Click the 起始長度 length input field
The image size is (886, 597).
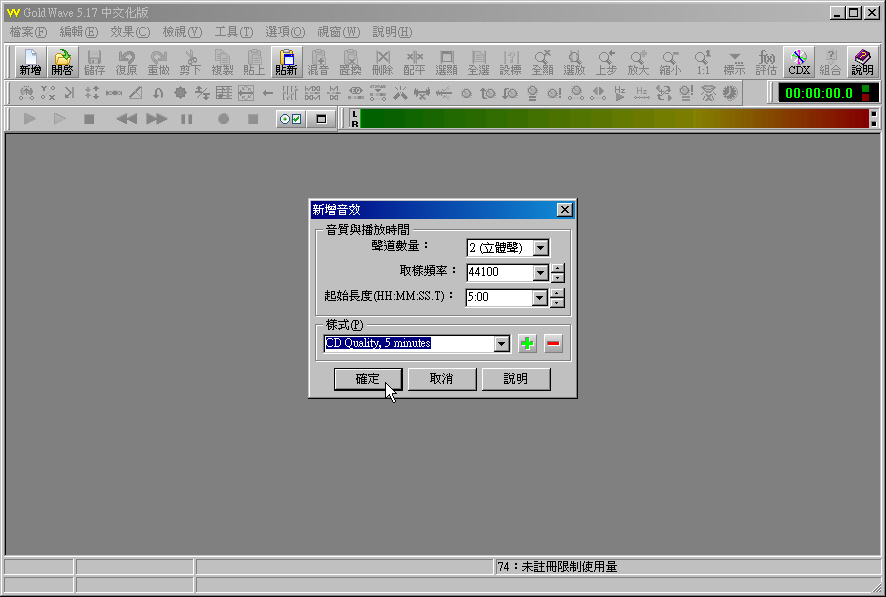[498, 298]
